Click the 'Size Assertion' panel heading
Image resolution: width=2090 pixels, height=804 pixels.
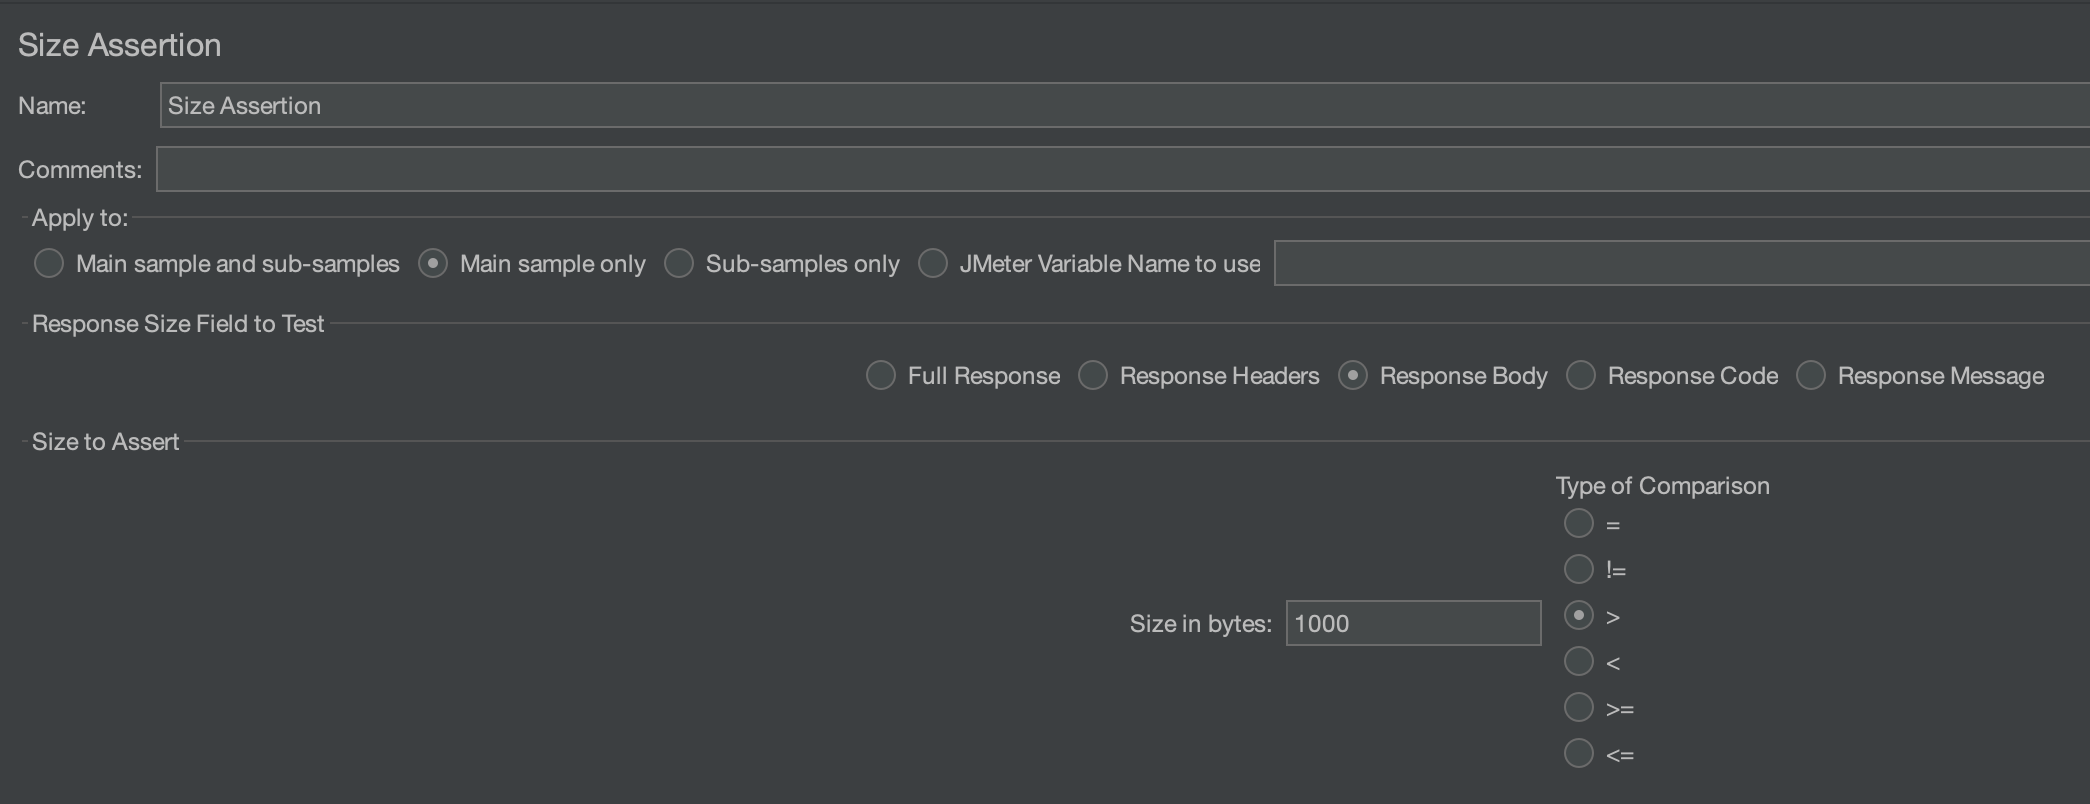tap(120, 46)
